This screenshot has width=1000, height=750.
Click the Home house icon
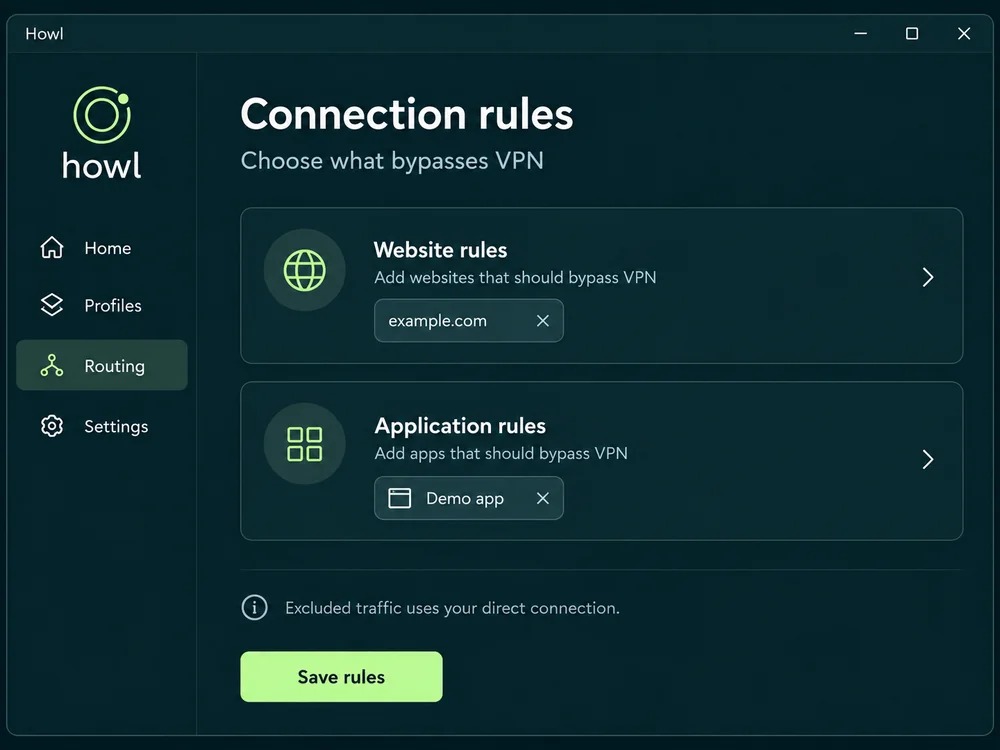[52, 247]
